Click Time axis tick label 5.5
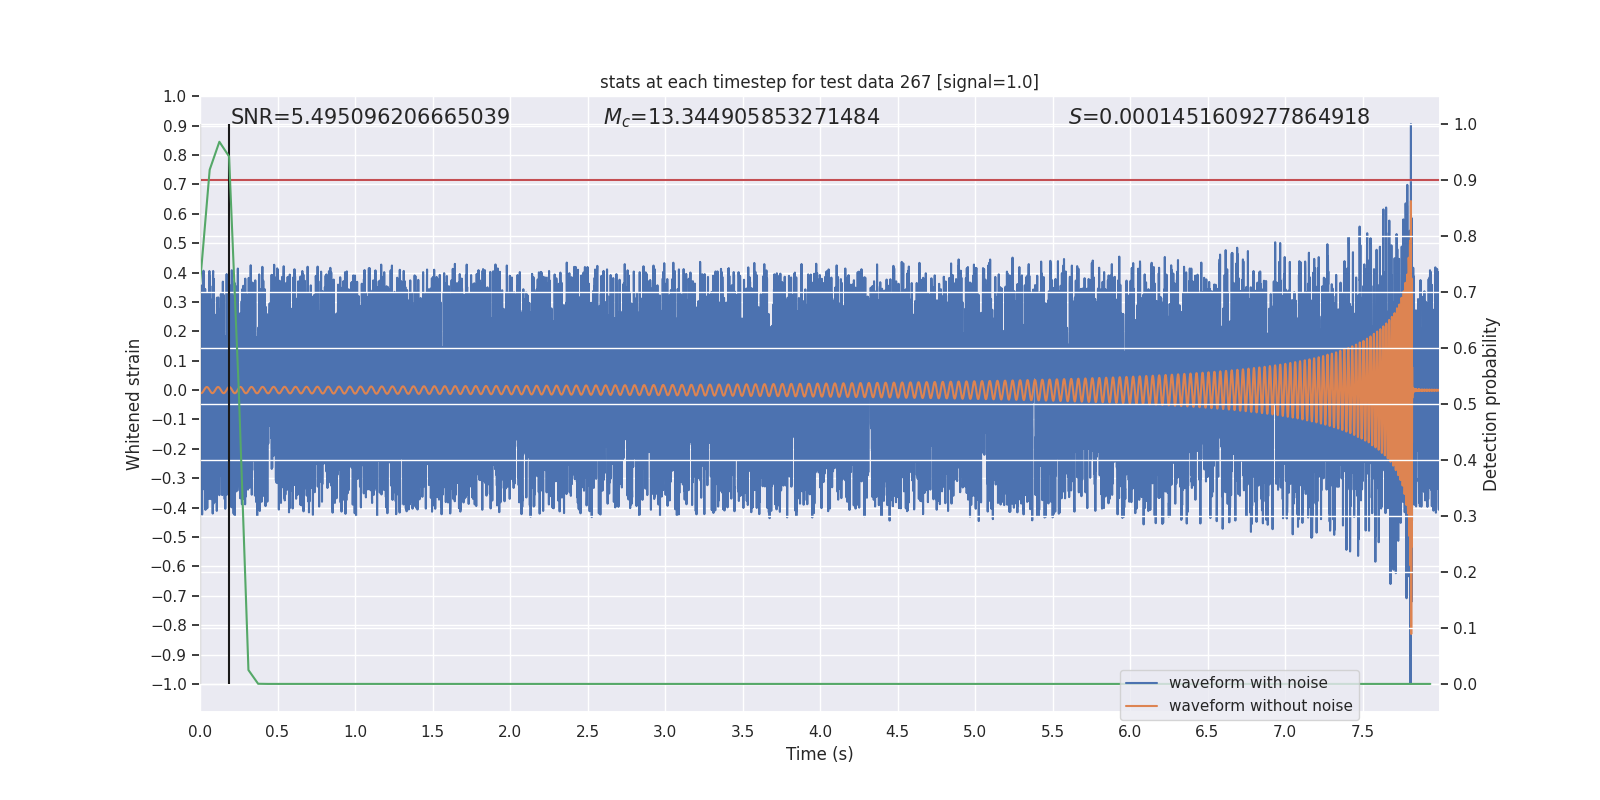This screenshot has width=1600, height=800. pyautogui.click(x=1052, y=731)
